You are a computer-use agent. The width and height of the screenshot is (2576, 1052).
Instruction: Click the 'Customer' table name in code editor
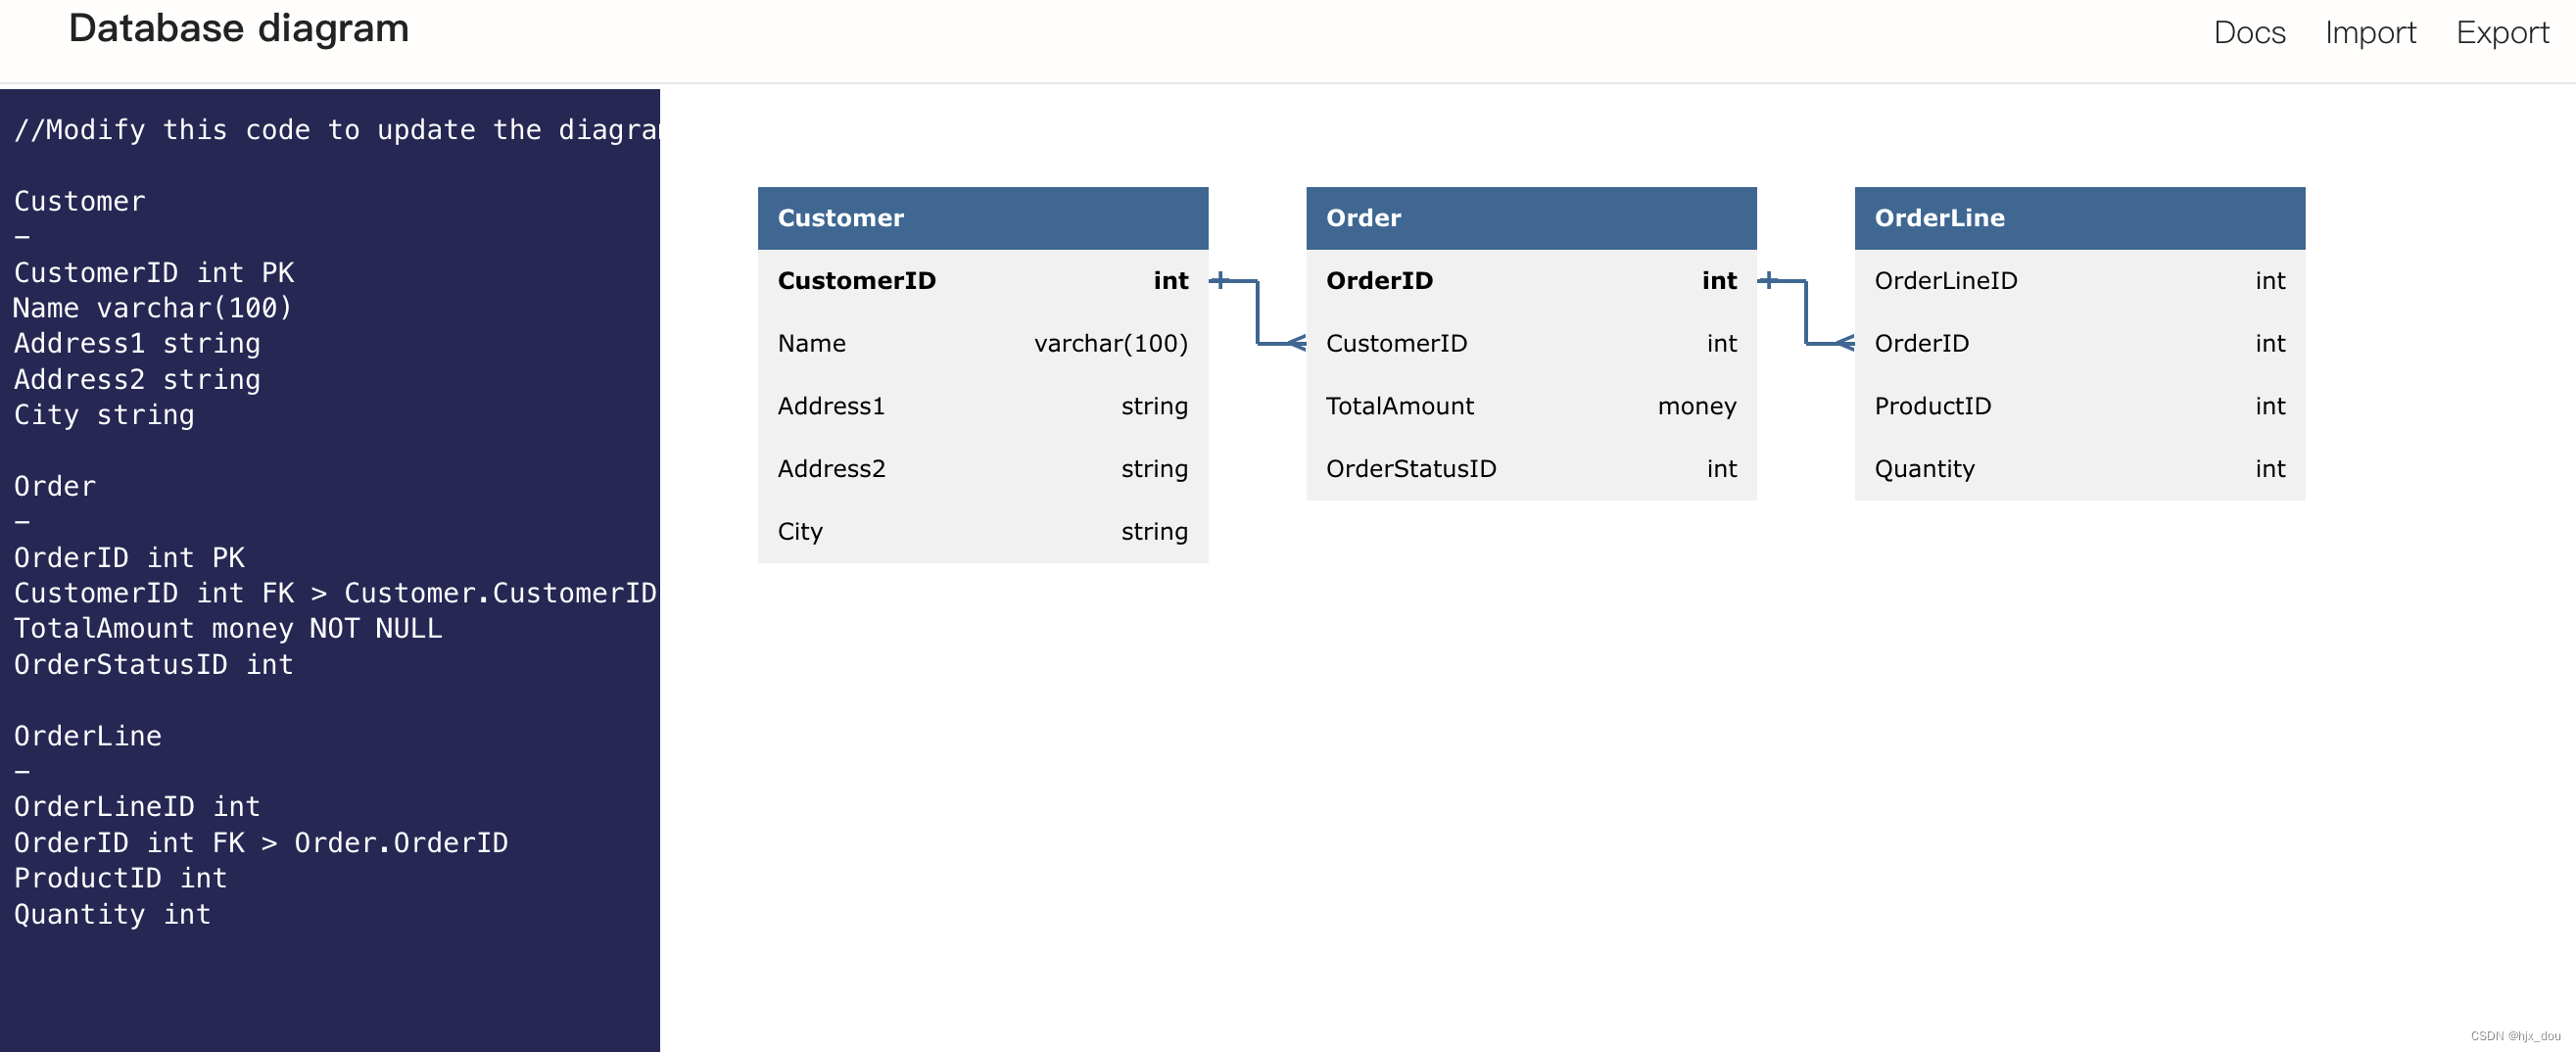click(x=80, y=202)
